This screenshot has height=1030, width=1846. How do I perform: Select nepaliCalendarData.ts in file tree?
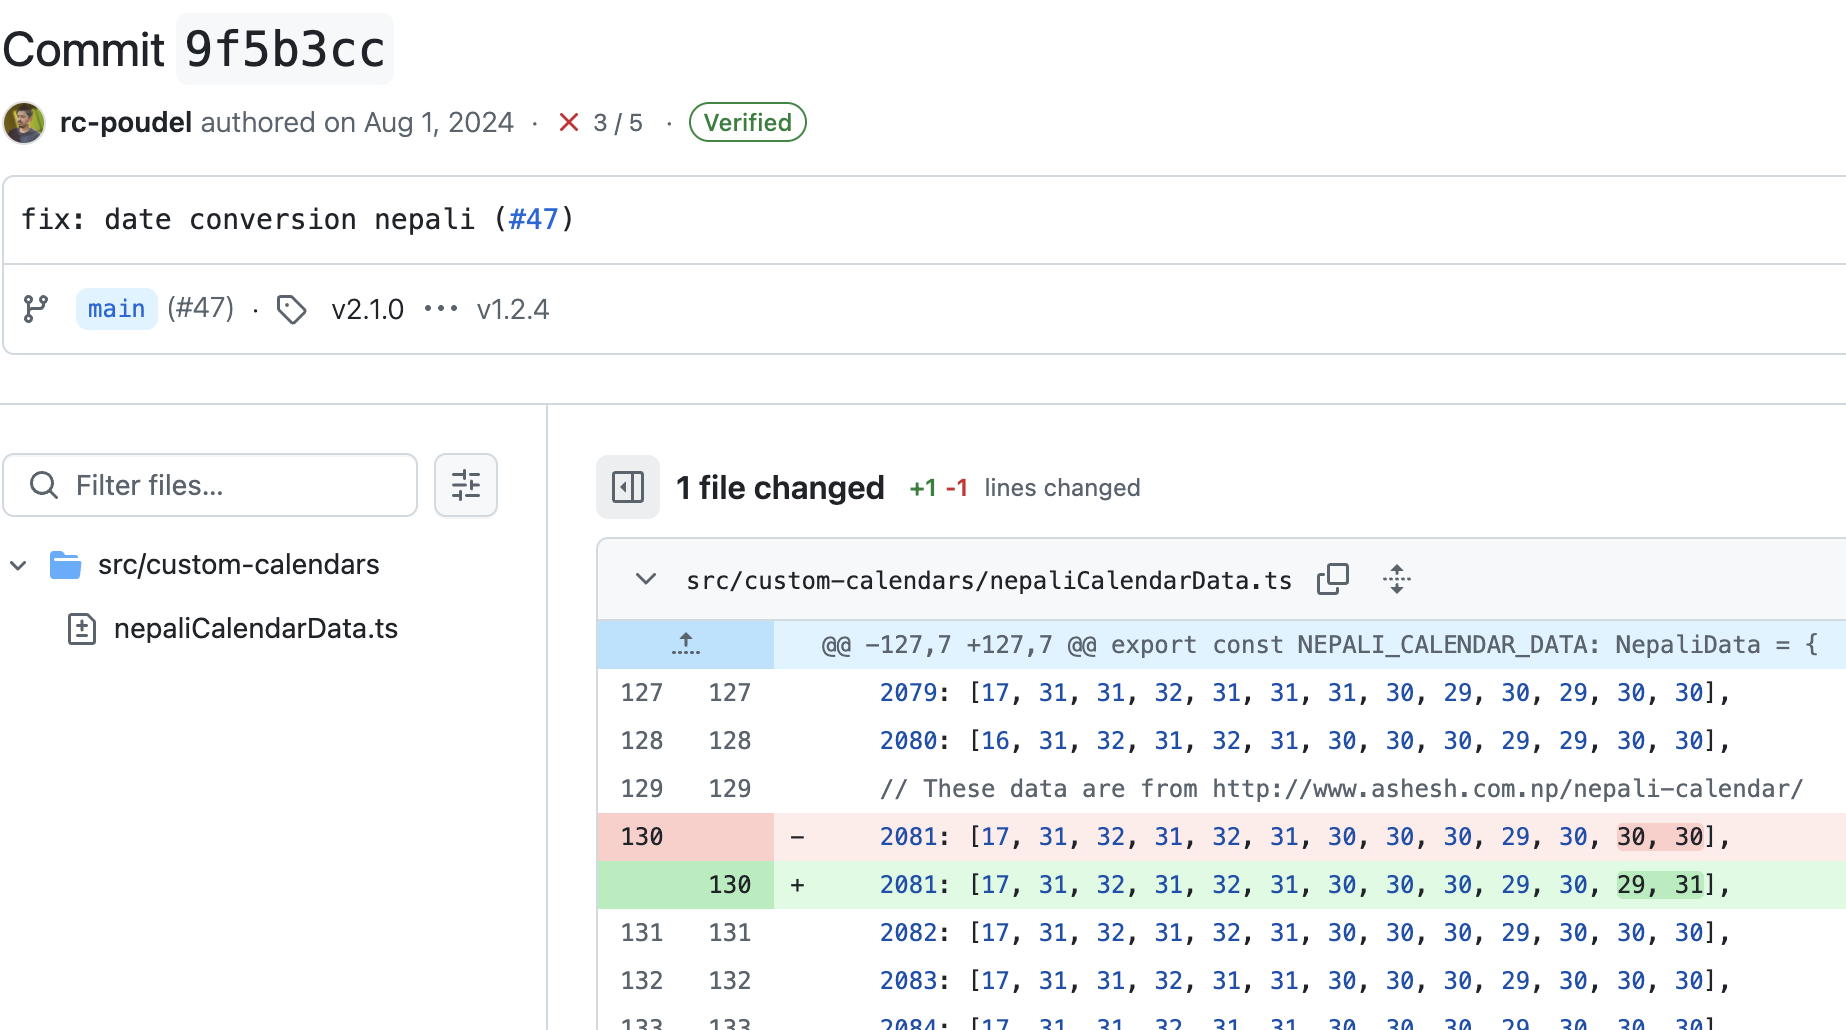click(x=256, y=629)
